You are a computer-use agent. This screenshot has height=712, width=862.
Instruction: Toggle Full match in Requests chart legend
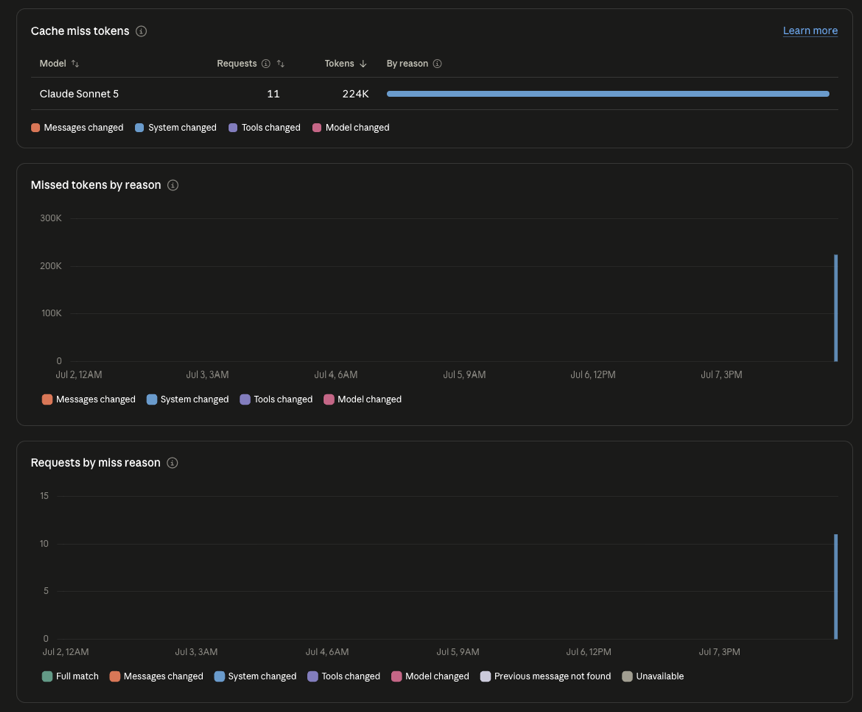pyautogui.click(x=70, y=676)
